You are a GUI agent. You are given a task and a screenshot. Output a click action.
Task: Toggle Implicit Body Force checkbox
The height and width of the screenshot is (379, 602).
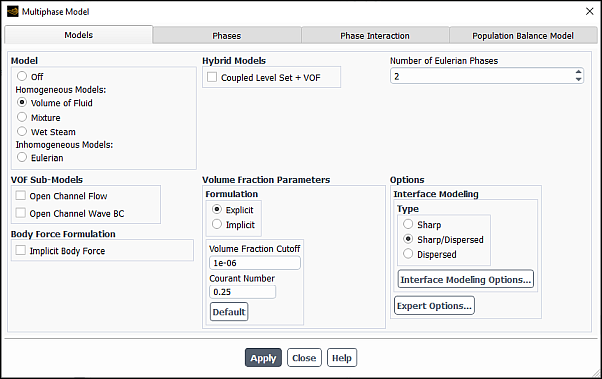click(21, 250)
